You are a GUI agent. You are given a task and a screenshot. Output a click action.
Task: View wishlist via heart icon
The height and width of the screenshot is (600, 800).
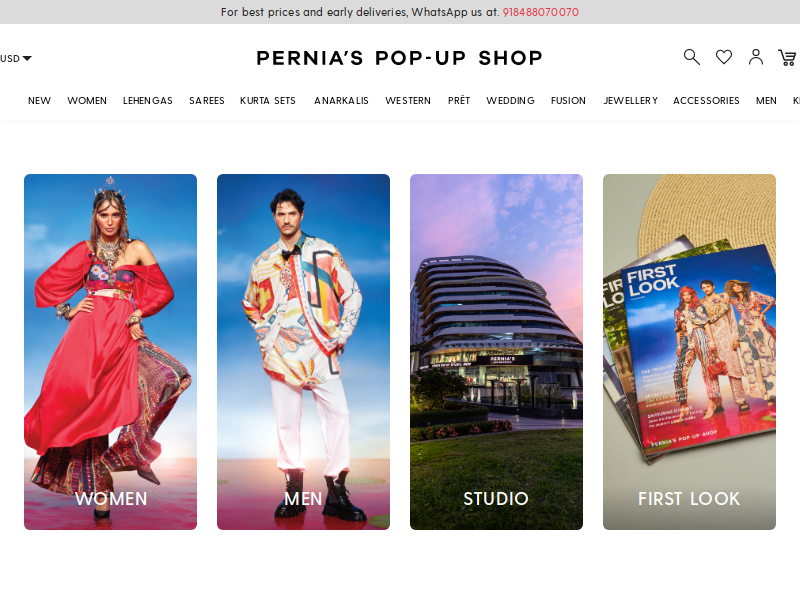[x=723, y=57]
